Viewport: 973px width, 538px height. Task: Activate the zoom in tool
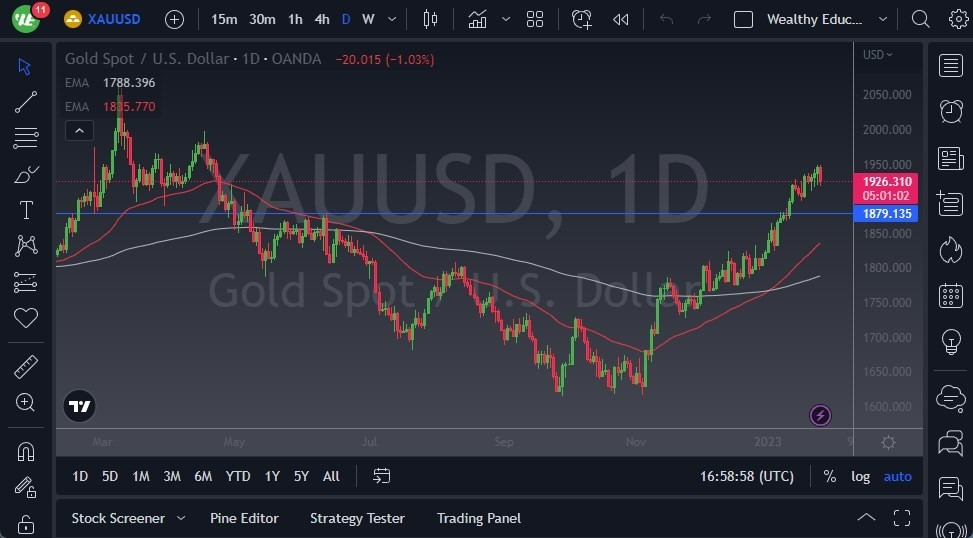click(25, 403)
